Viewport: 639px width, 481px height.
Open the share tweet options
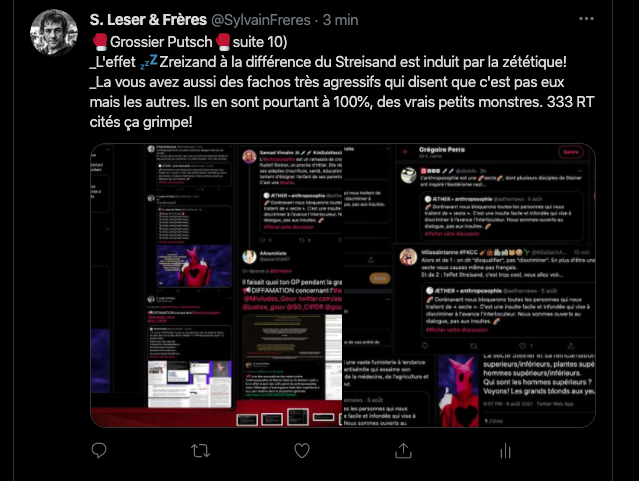403,450
